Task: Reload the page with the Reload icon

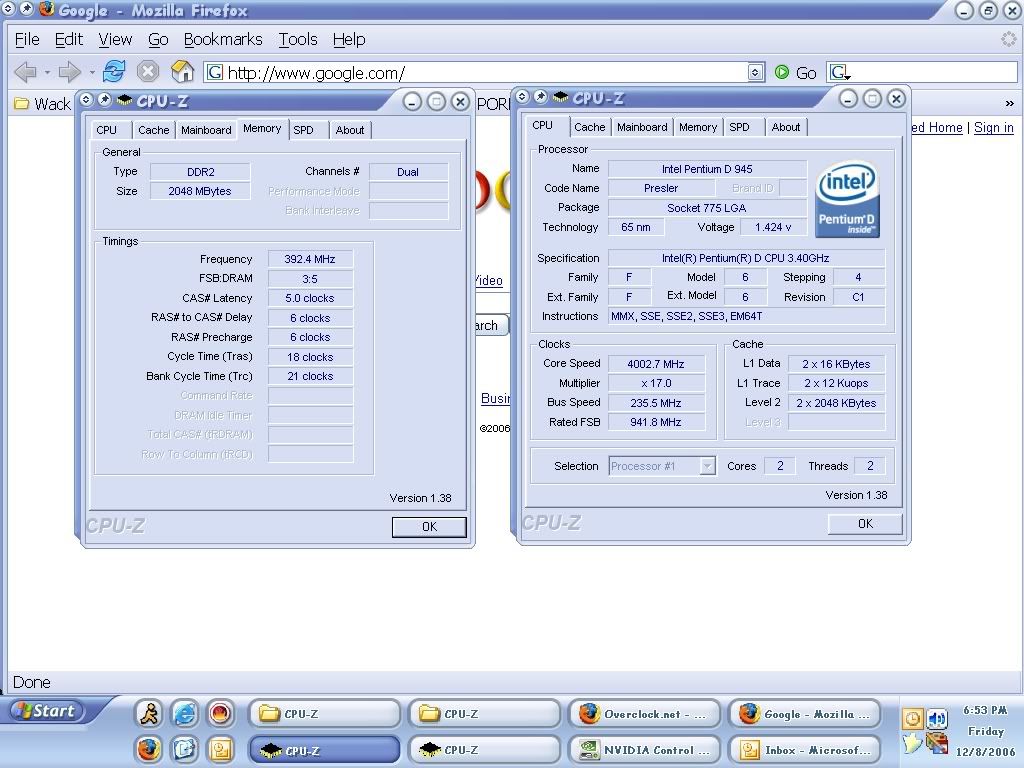Action: (x=114, y=71)
